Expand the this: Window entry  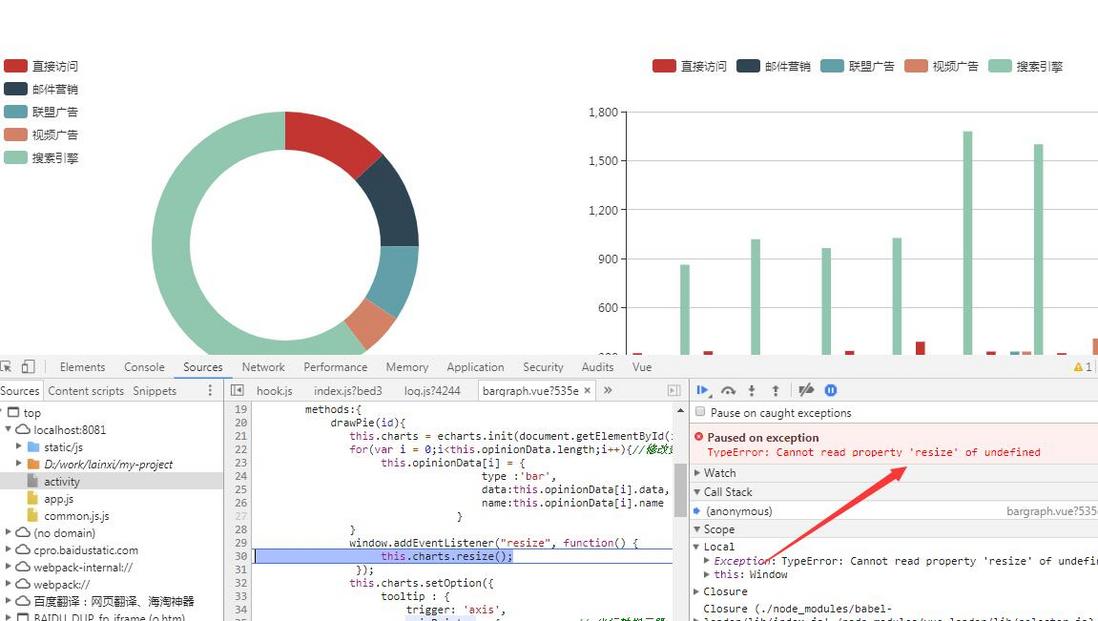(x=707, y=574)
